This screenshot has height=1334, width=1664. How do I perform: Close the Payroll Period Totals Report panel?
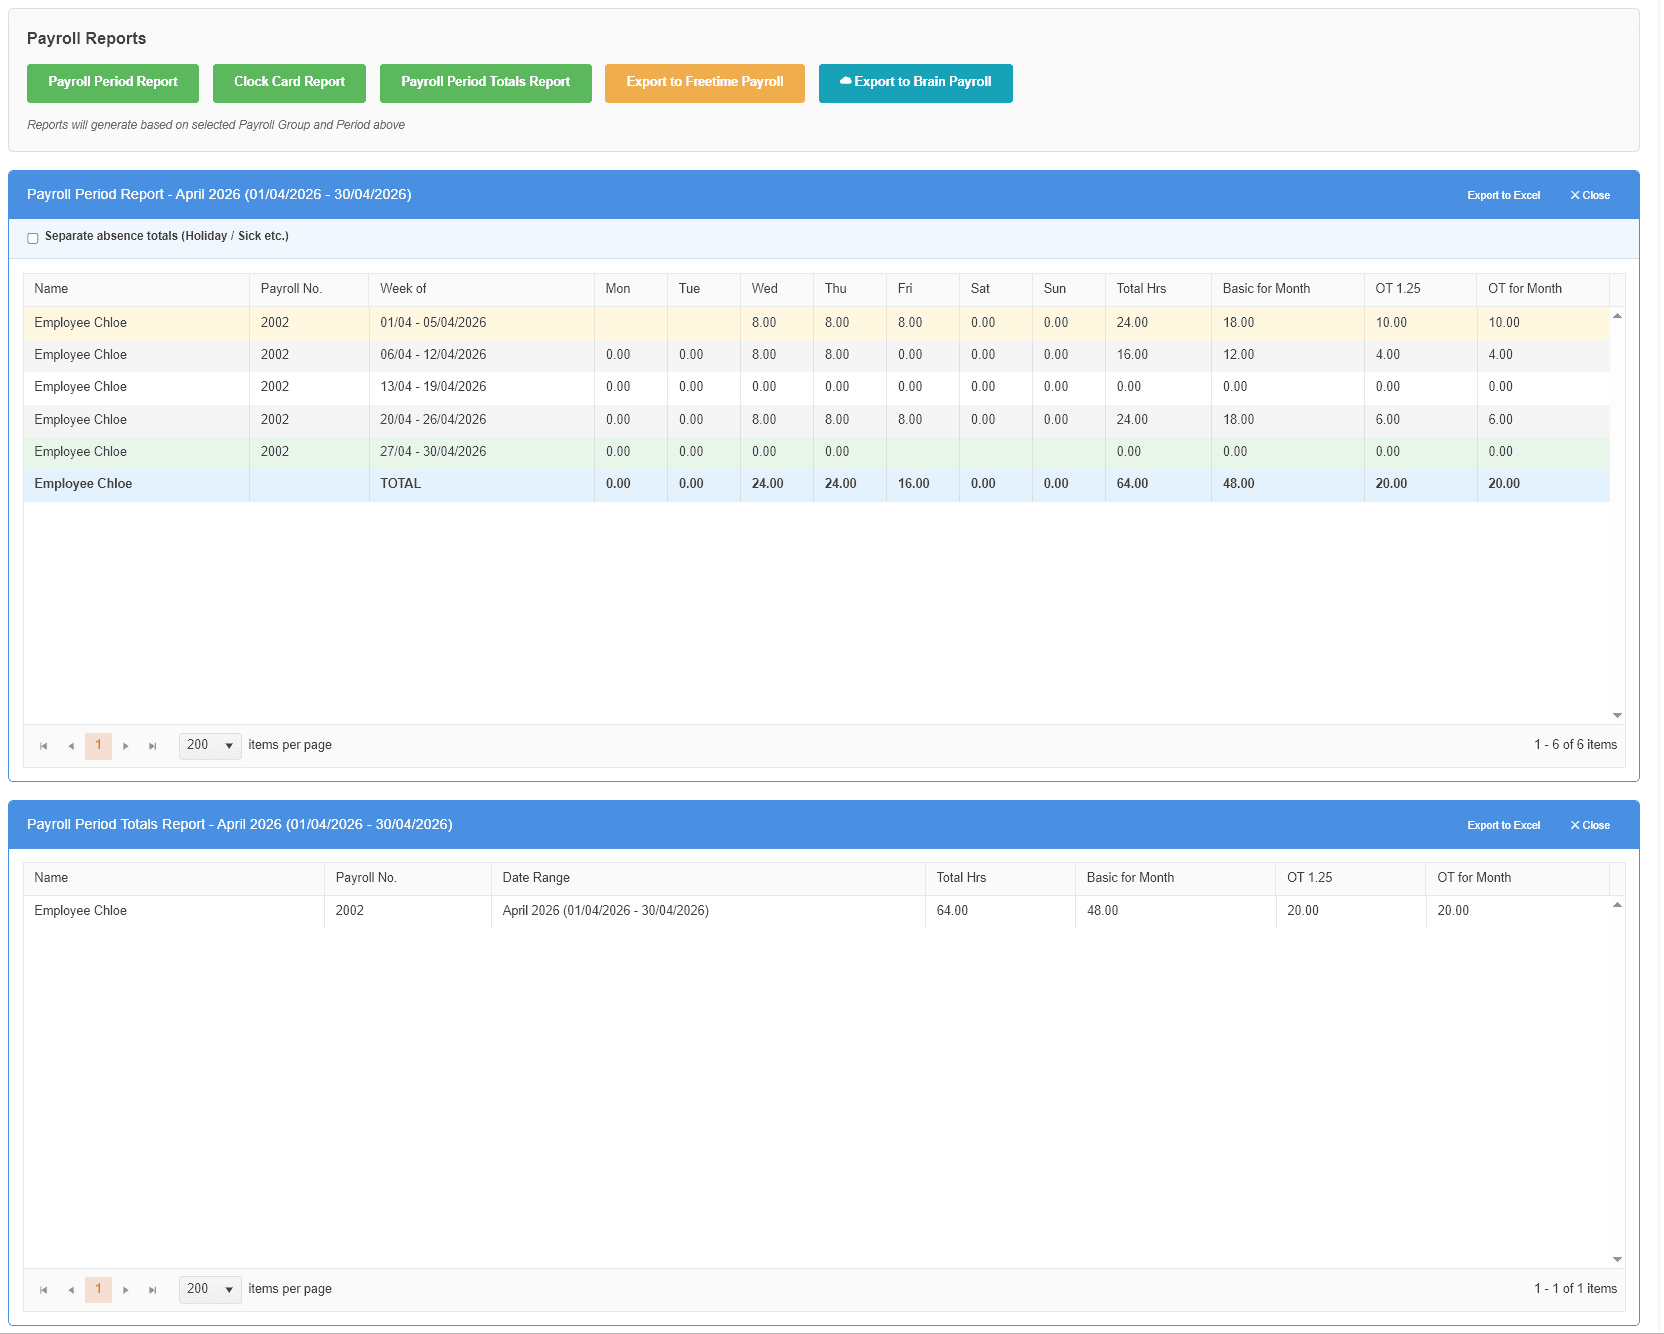point(1590,825)
